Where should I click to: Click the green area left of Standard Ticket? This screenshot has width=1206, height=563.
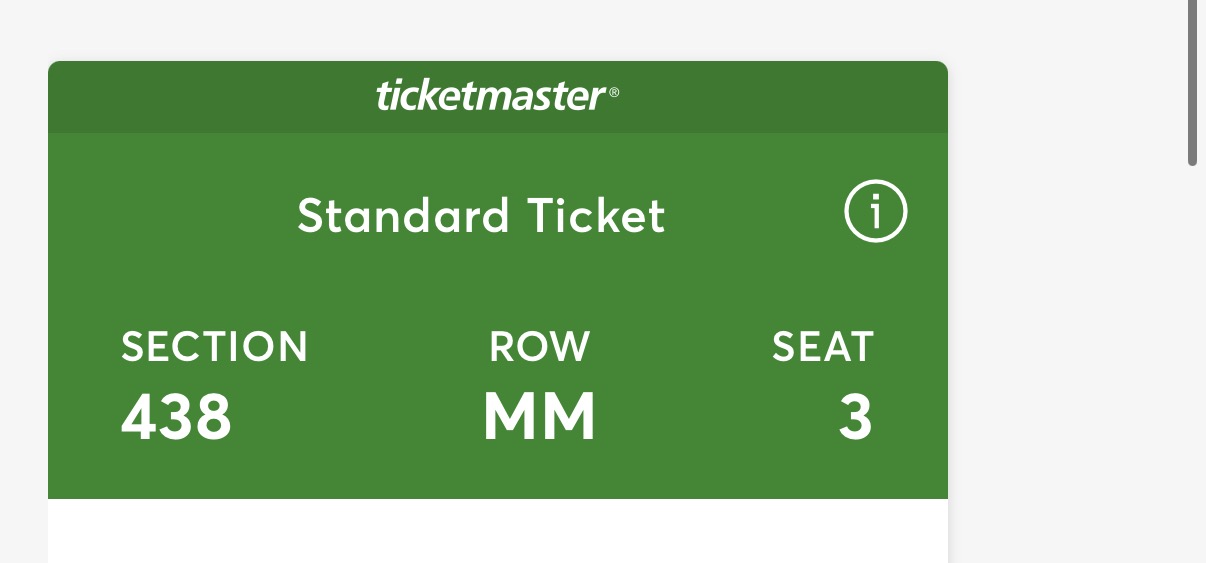[x=170, y=216]
